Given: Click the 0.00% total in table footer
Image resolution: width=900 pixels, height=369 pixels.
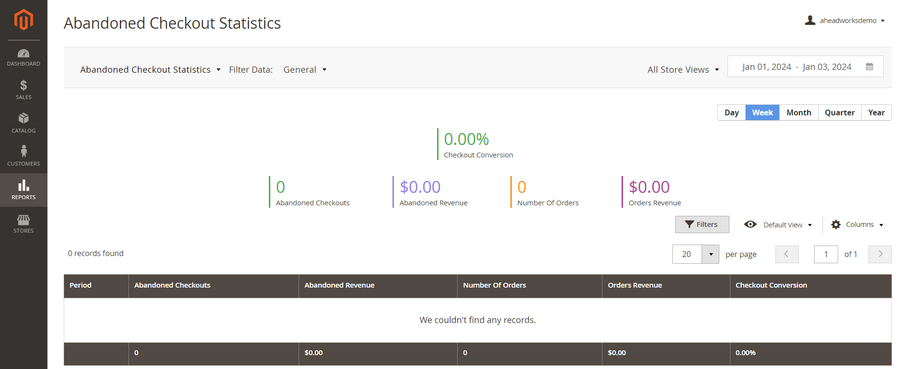Looking at the screenshot, I should tap(746, 353).
